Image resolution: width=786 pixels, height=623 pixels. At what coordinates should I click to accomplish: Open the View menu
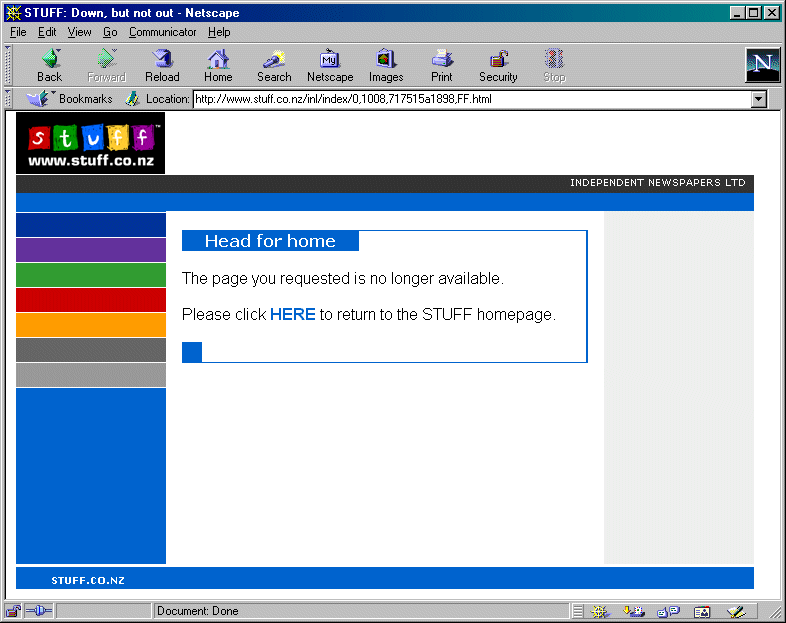coord(79,32)
